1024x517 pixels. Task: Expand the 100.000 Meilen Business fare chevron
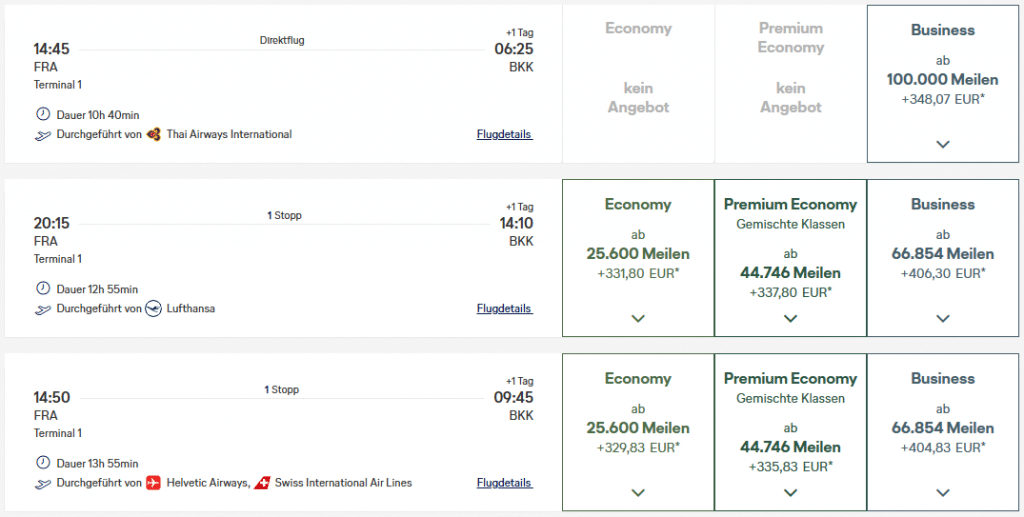coord(942,144)
